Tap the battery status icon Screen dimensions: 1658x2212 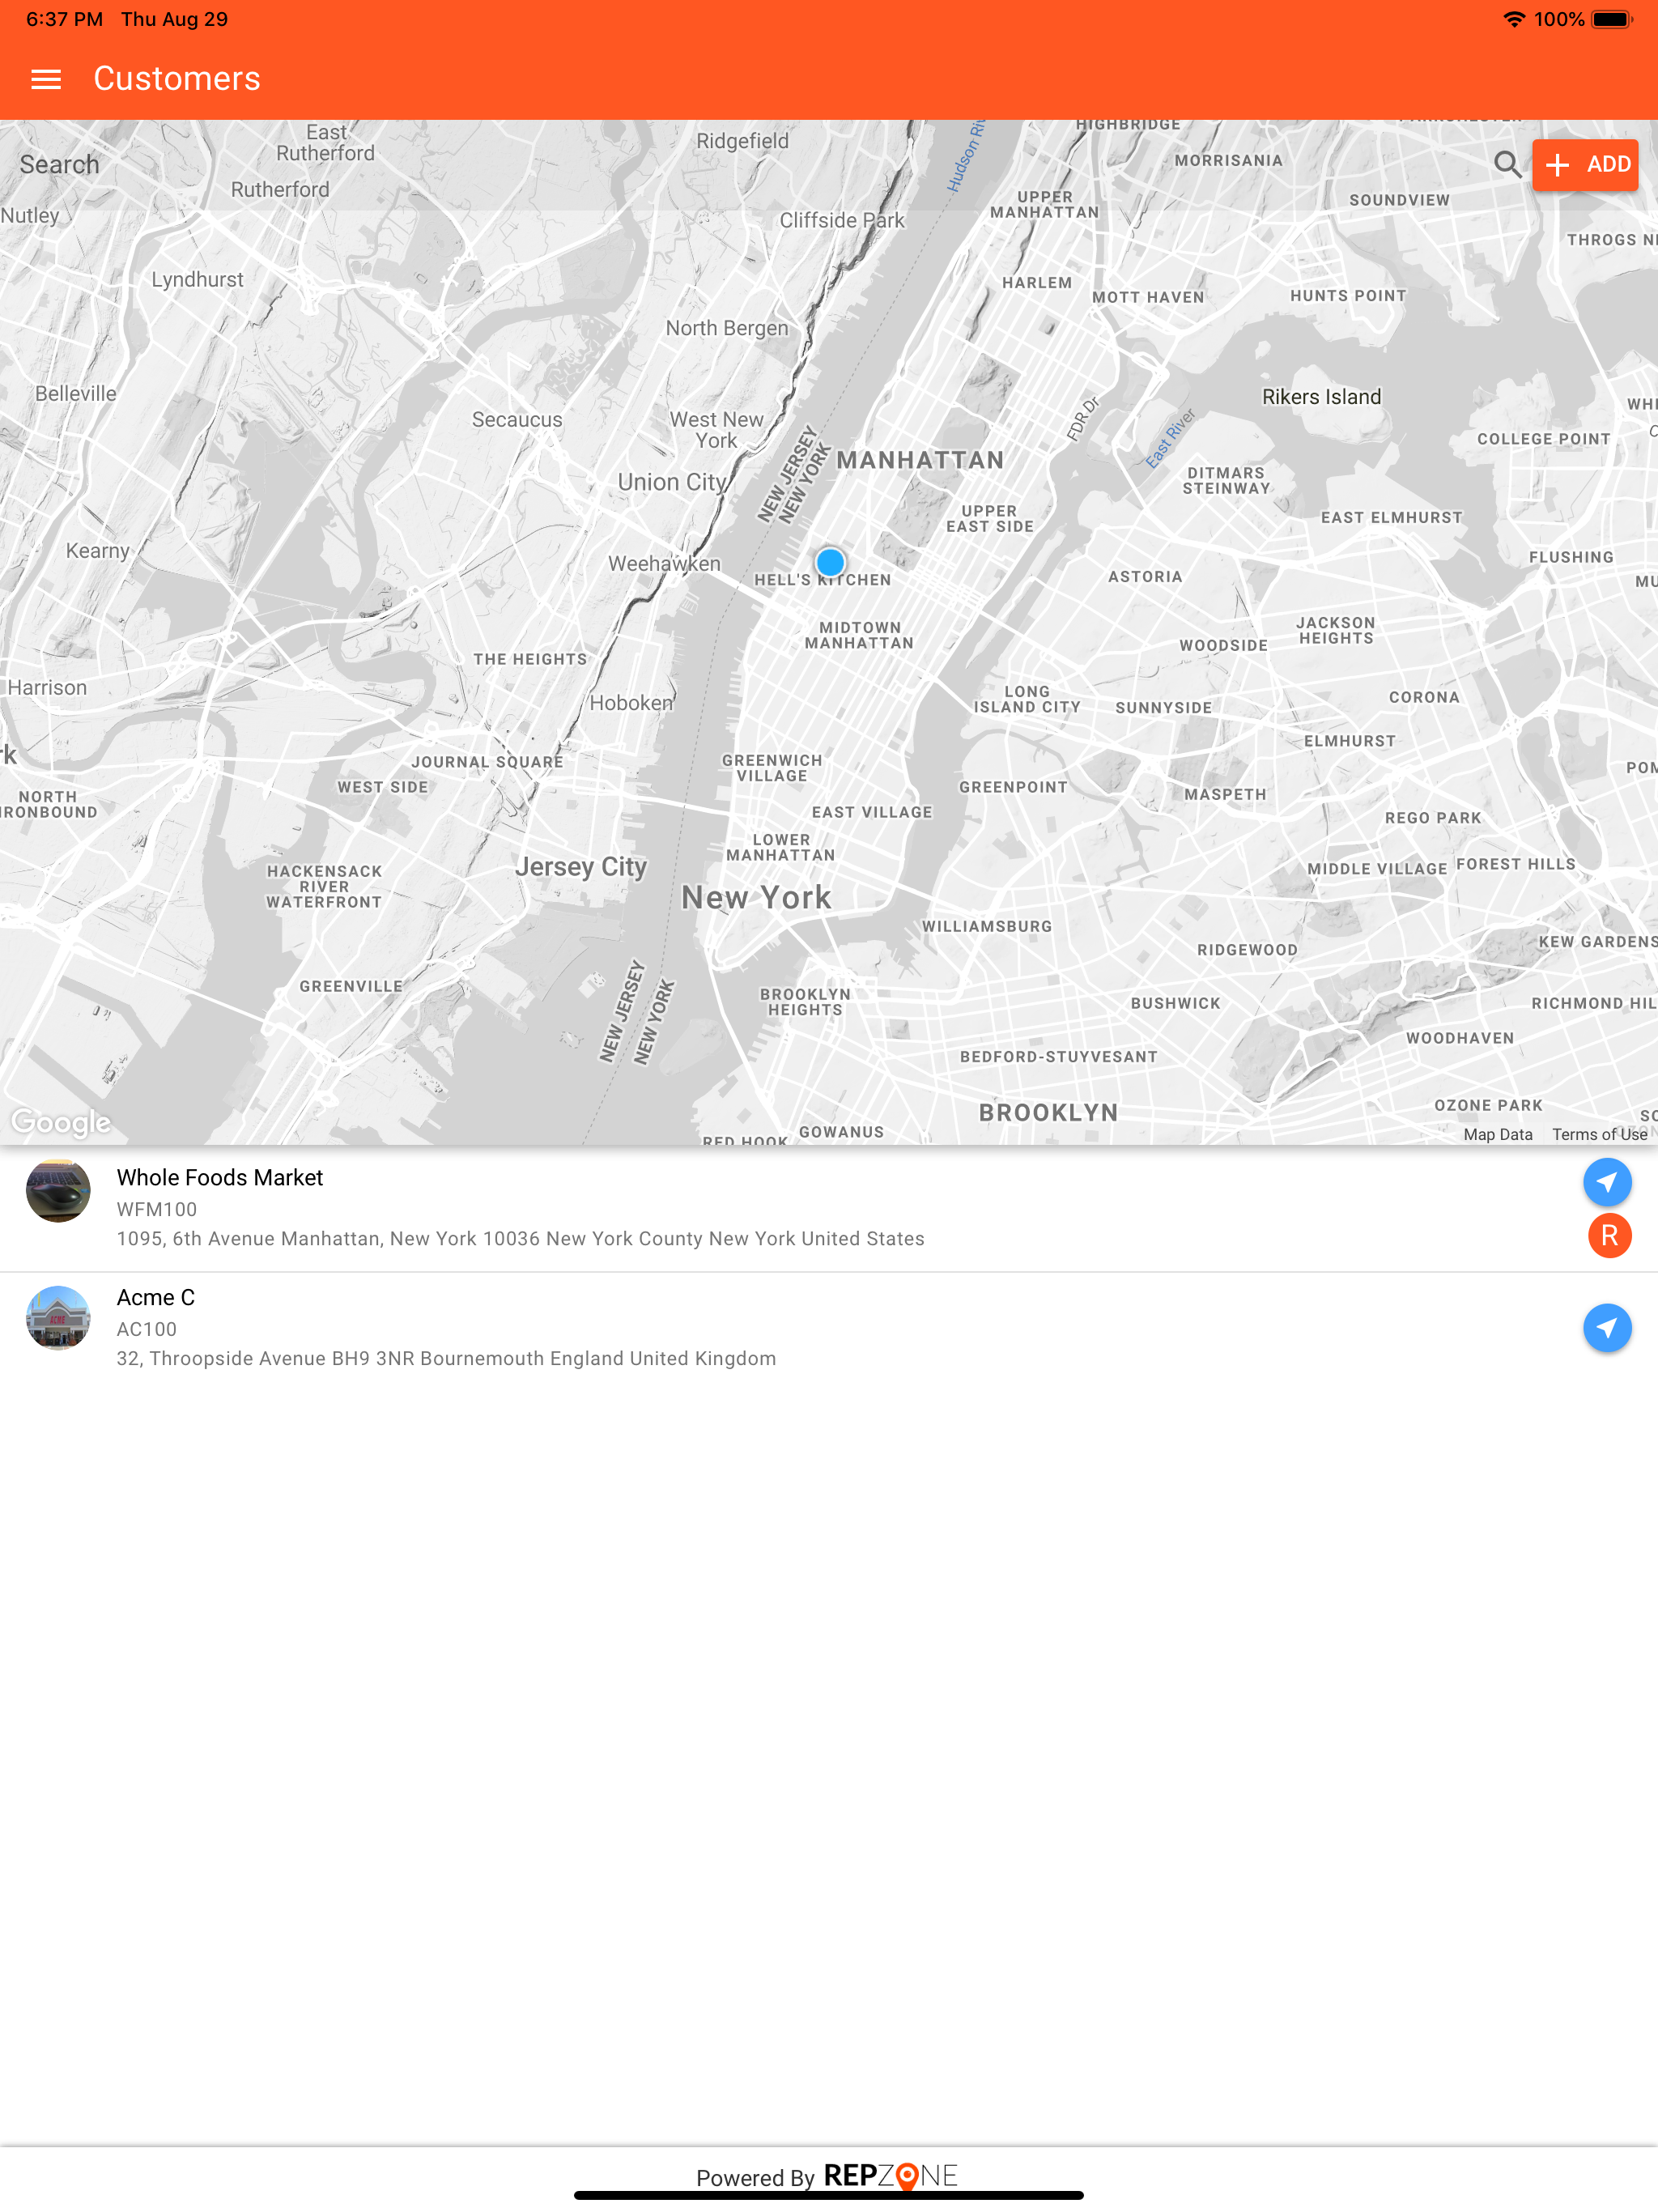tap(1611, 19)
